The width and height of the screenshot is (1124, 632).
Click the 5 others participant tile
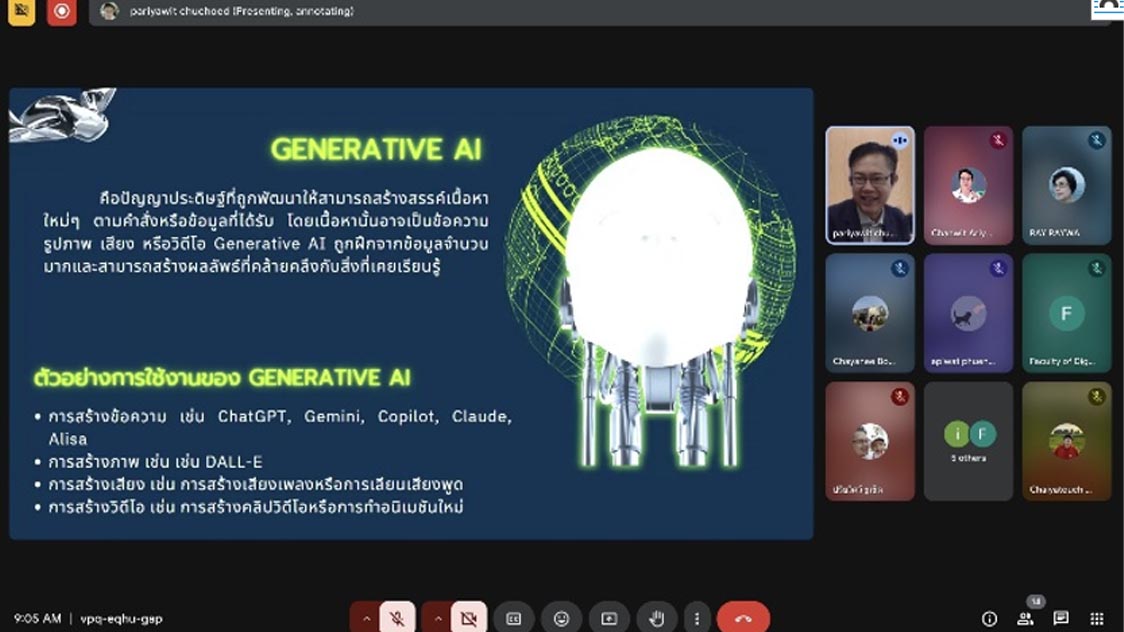(968, 441)
